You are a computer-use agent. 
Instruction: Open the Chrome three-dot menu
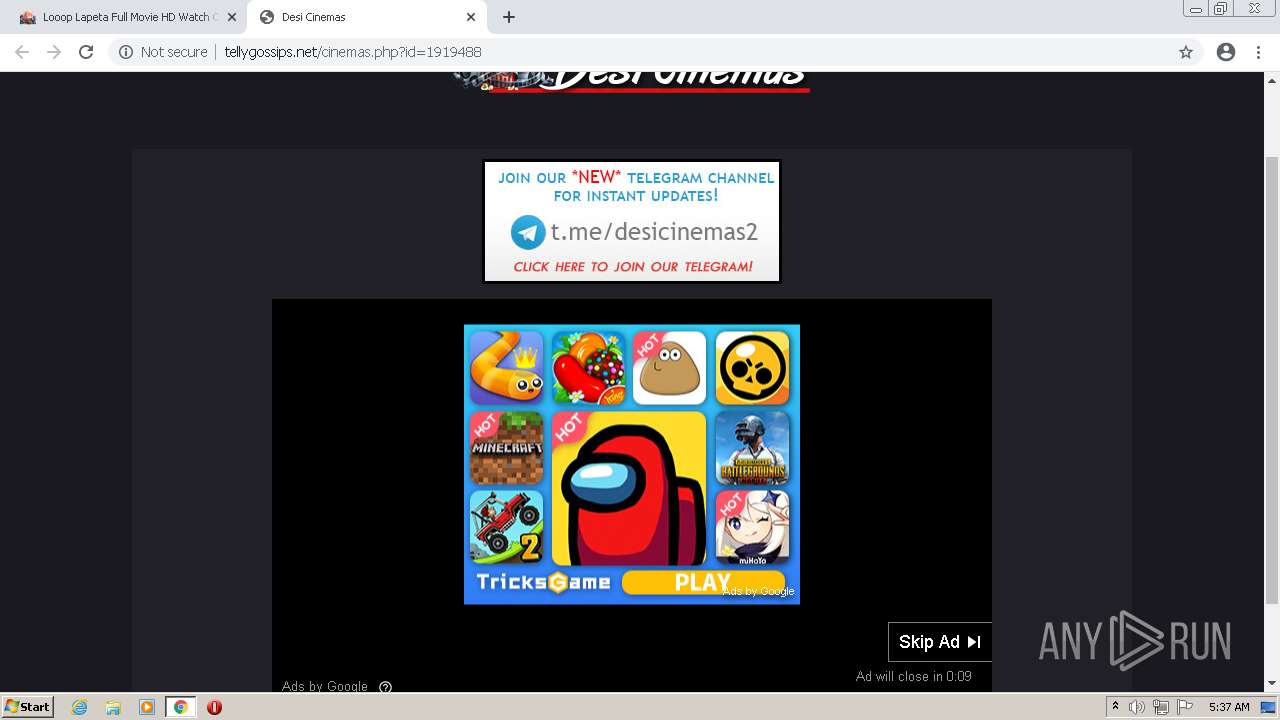[1258, 52]
